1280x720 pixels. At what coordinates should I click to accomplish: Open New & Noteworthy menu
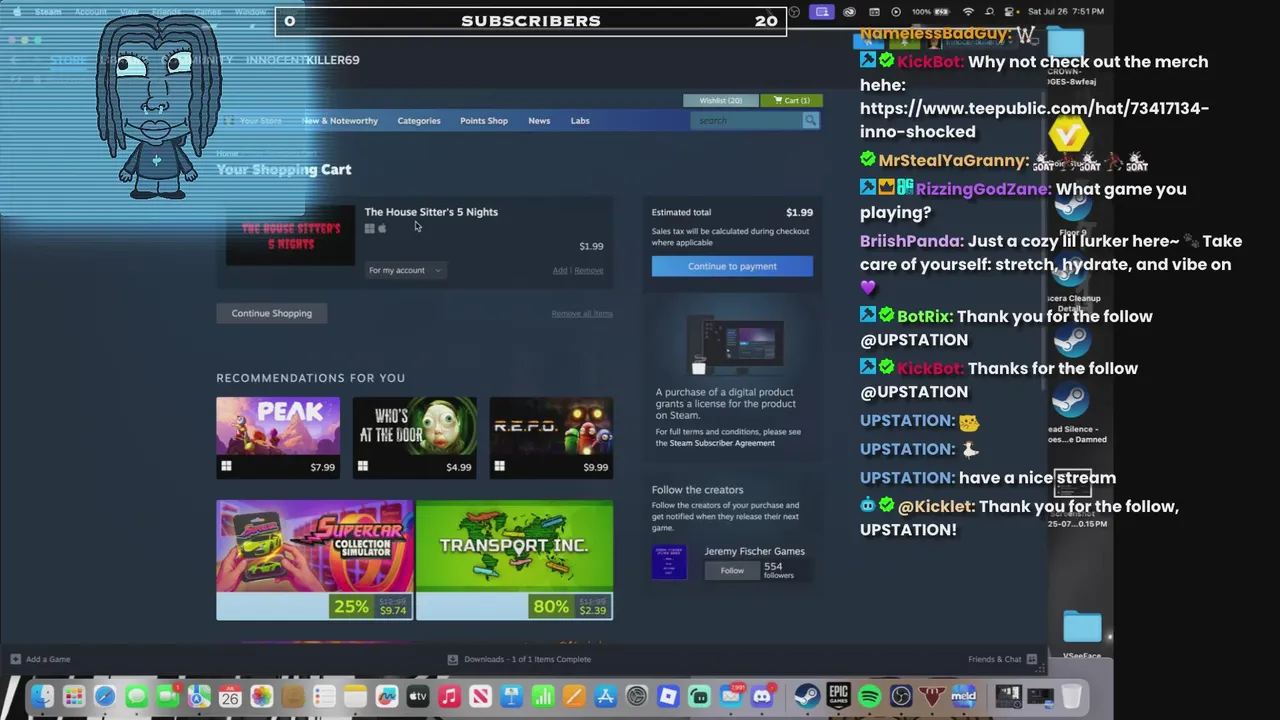pyautogui.click(x=340, y=121)
